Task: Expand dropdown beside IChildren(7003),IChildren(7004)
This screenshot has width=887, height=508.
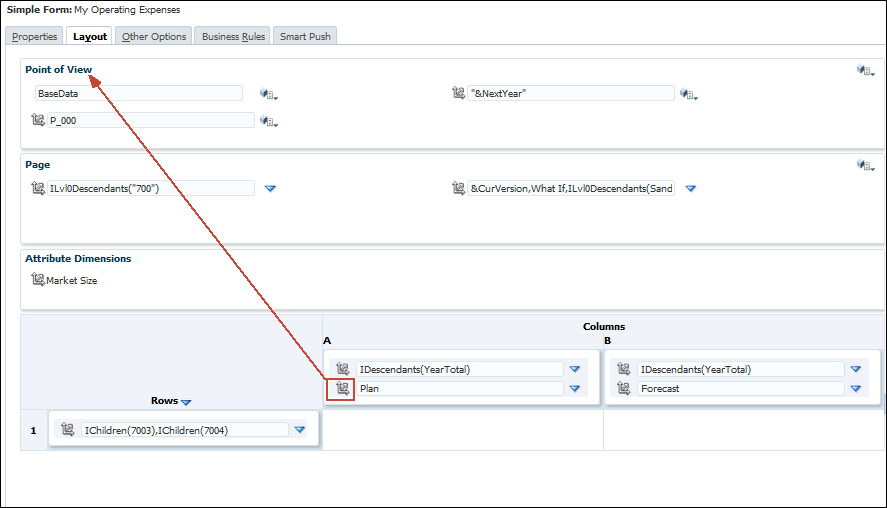Action: (x=300, y=430)
